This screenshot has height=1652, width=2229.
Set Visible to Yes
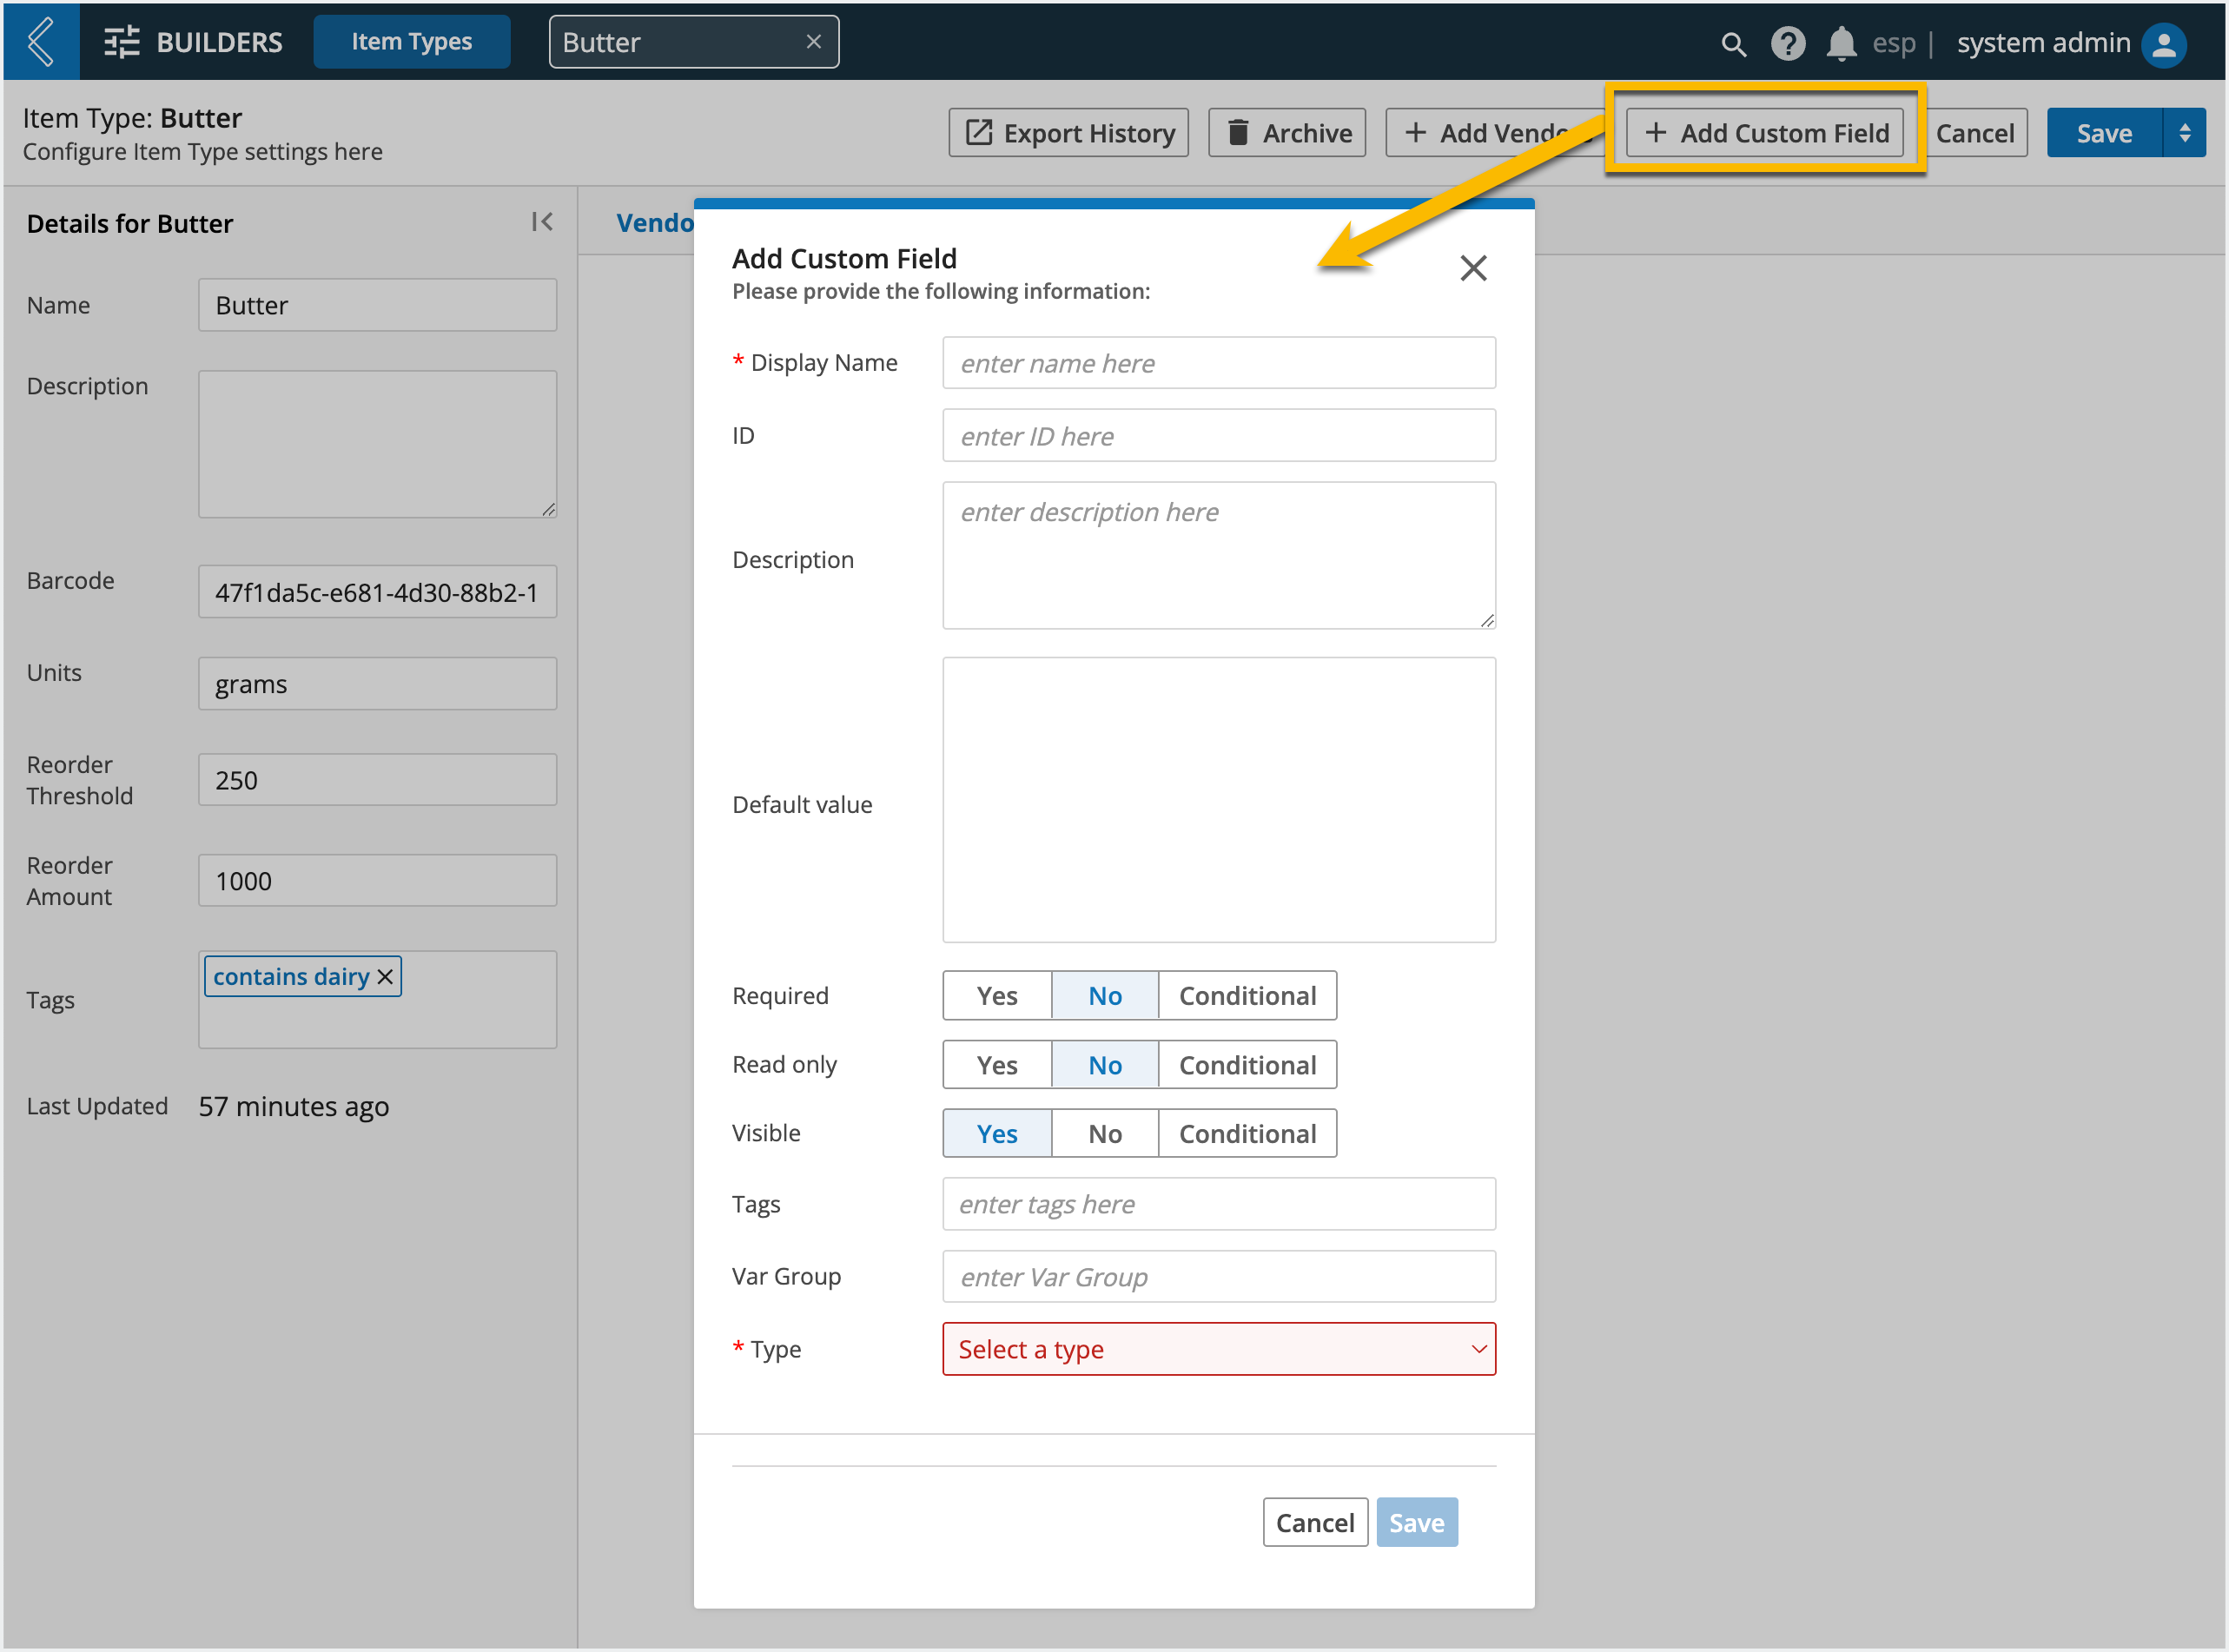[997, 1134]
